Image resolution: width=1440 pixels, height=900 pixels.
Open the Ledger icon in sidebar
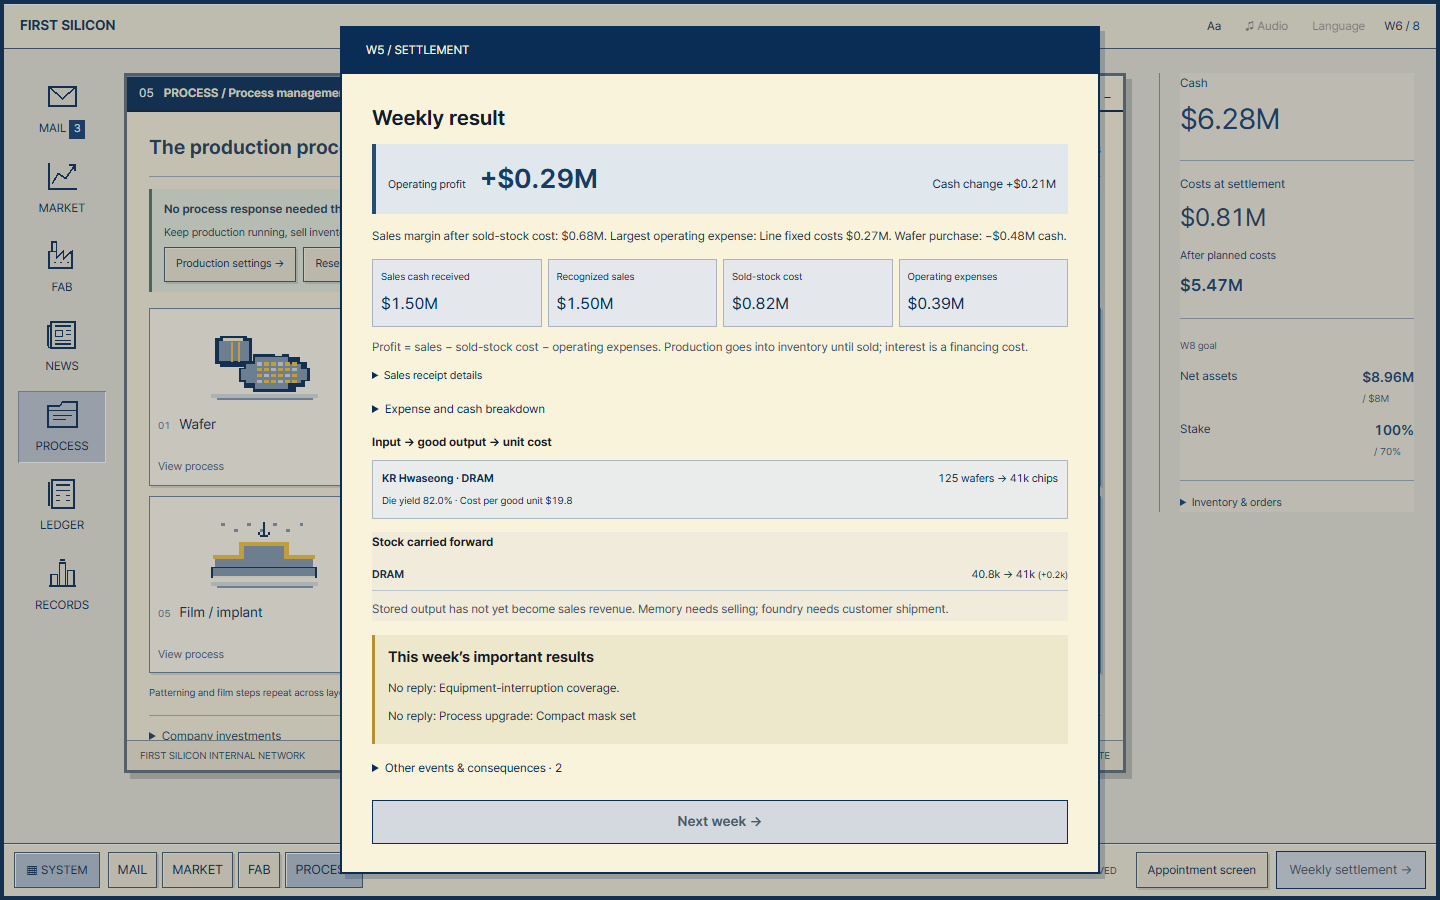pyautogui.click(x=62, y=494)
